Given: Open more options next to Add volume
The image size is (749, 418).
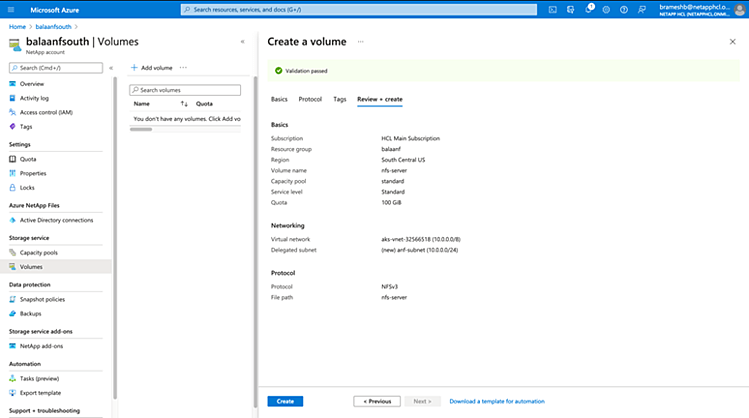Looking at the screenshot, I should point(184,67).
